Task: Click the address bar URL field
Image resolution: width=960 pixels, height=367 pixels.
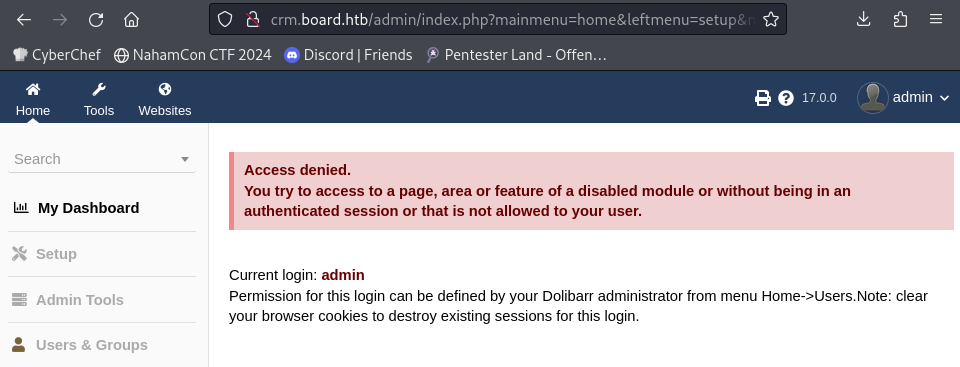Action: click(511, 20)
